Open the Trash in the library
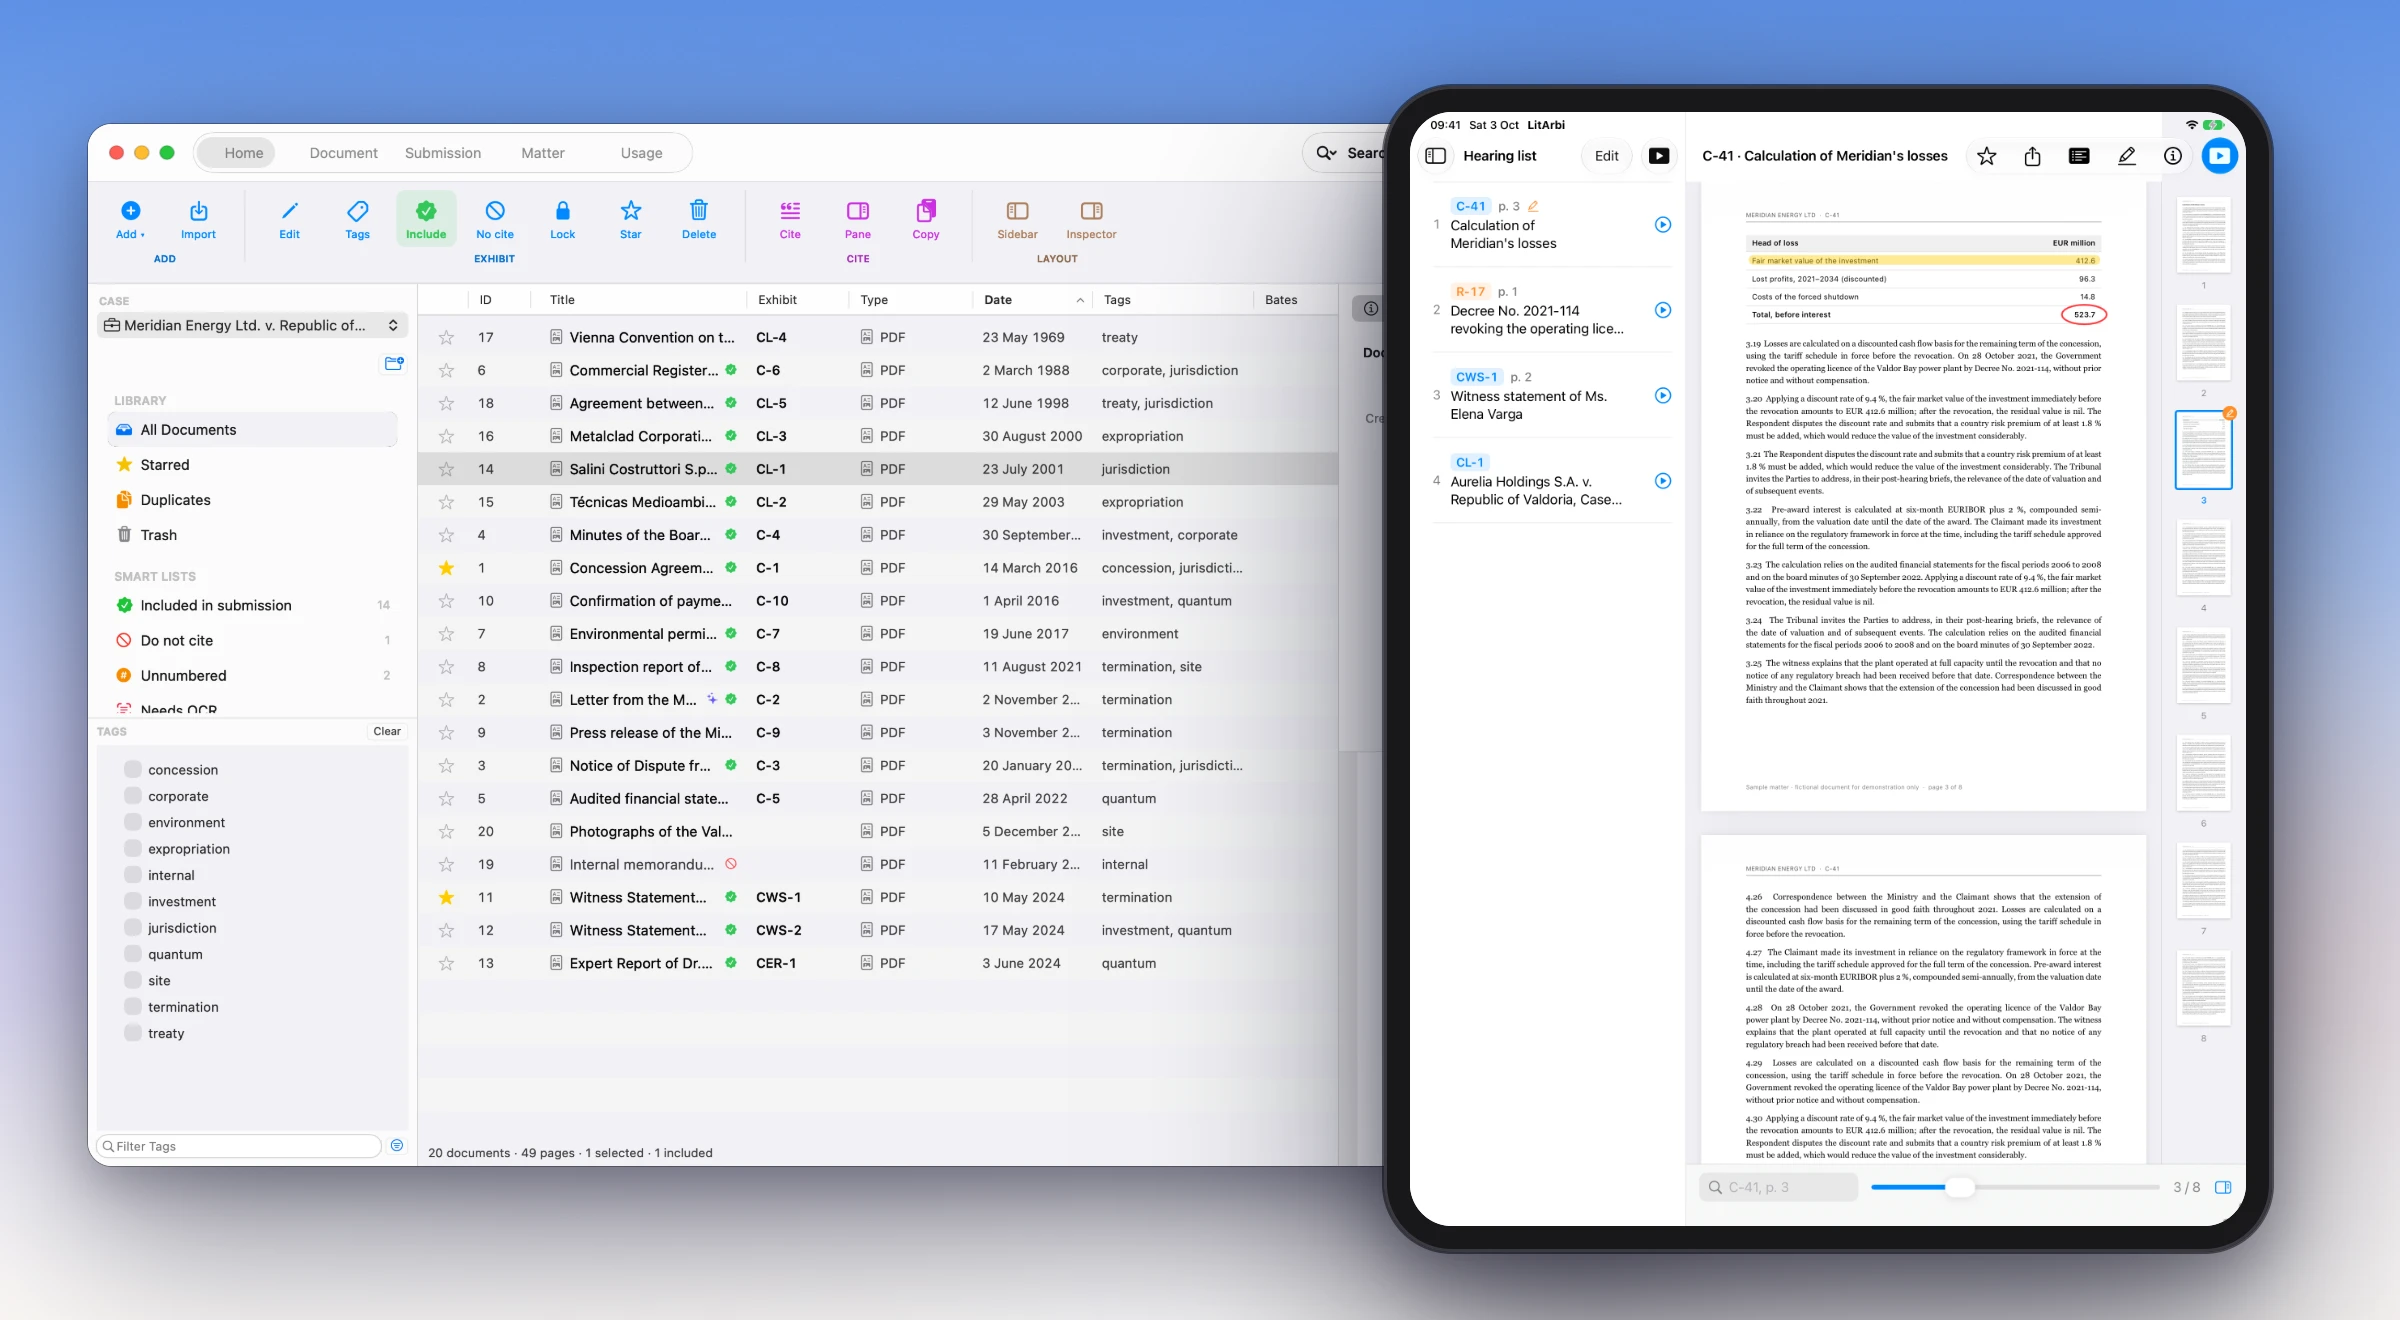The image size is (2400, 1320). [x=252, y=535]
